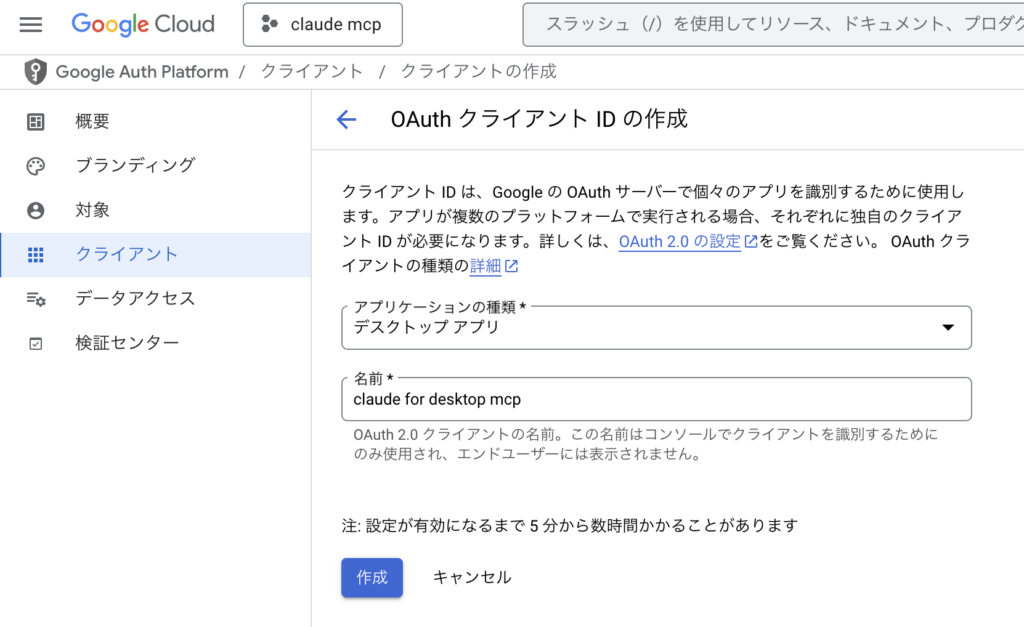Screen dimensions: 1024x627
Task: Click the Google Auth Platform shield icon
Action: [x=36, y=72]
